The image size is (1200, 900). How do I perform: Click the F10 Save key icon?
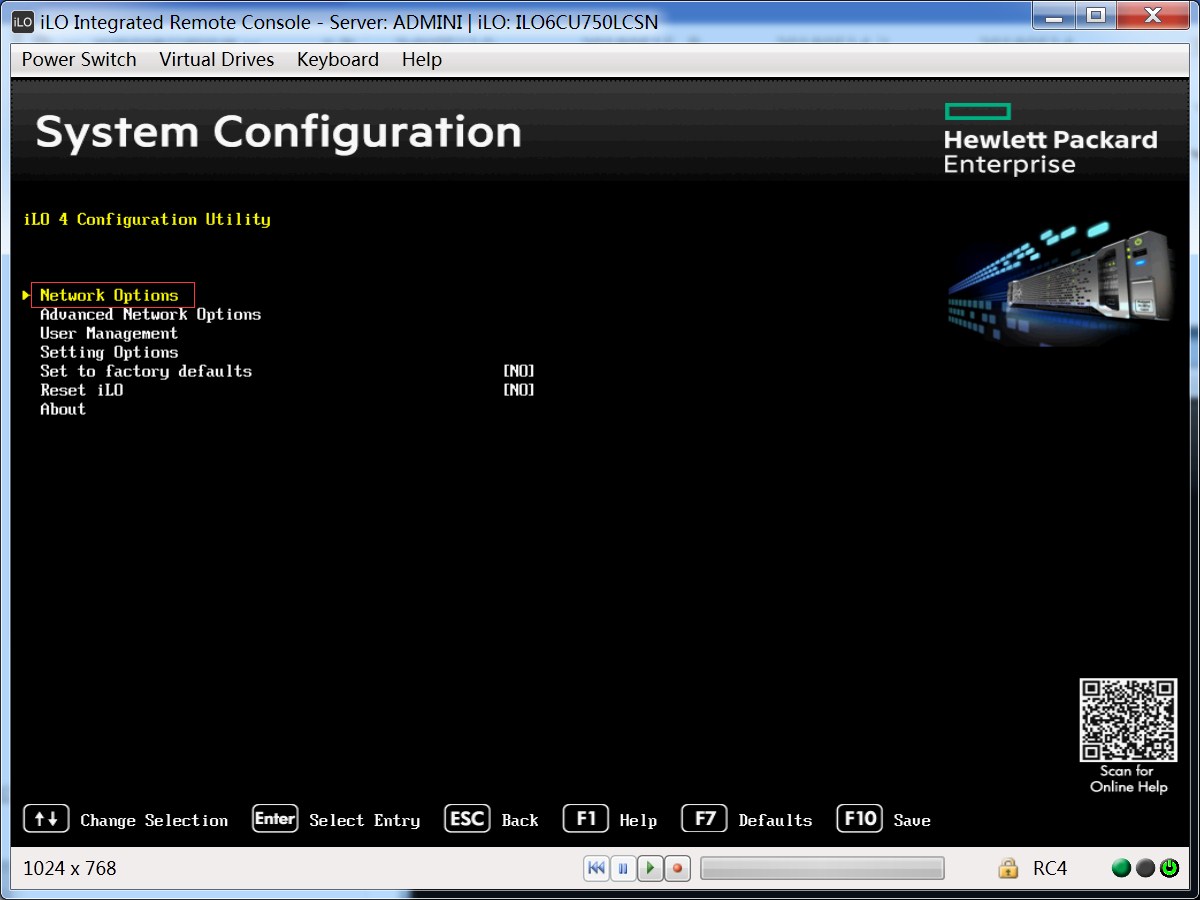(x=860, y=819)
